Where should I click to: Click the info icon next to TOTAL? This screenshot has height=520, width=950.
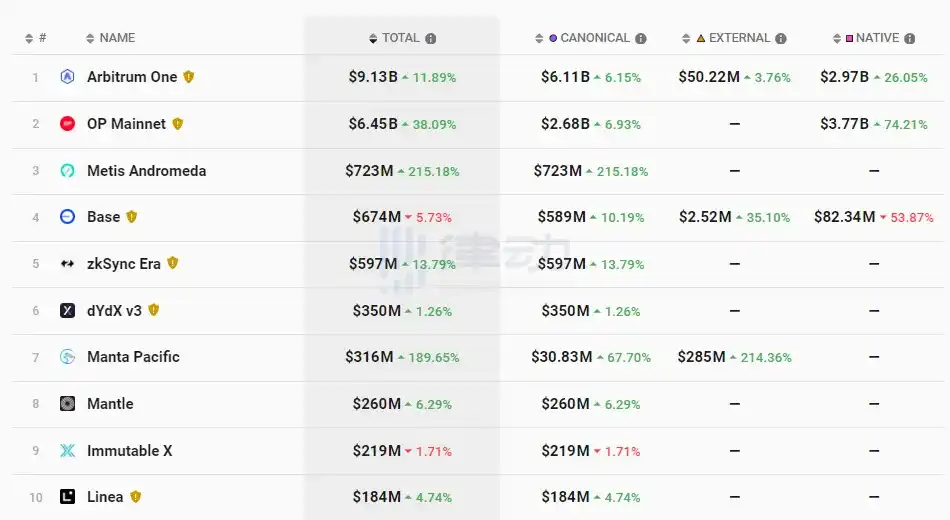(x=431, y=39)
